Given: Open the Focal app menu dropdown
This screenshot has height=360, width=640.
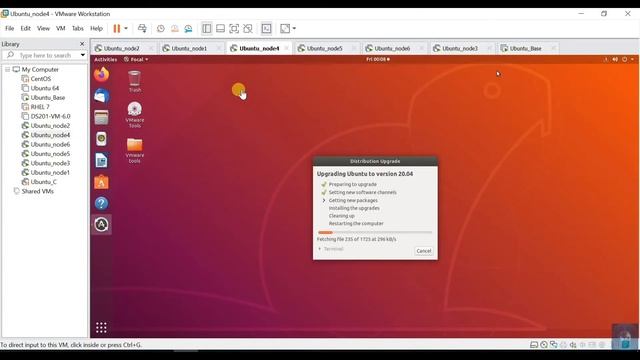Looking at the screenshot, I should coord(136,60).
